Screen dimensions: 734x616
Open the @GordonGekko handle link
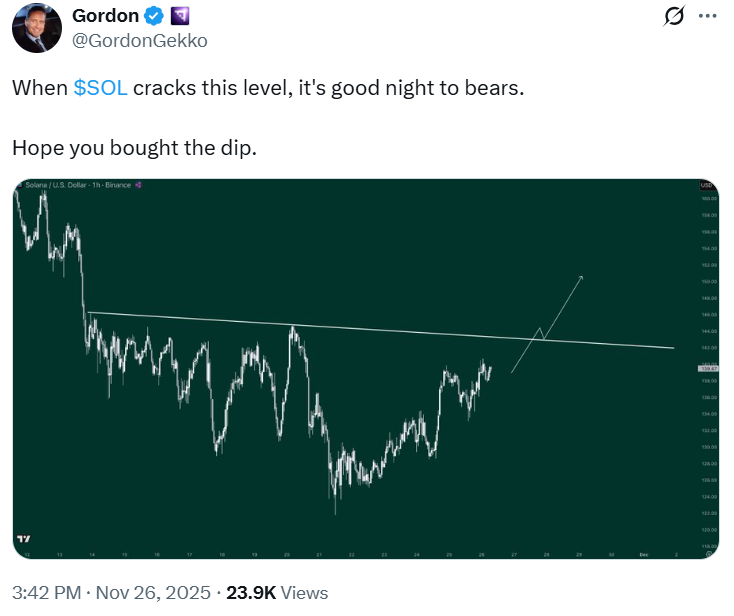point(140,41)
